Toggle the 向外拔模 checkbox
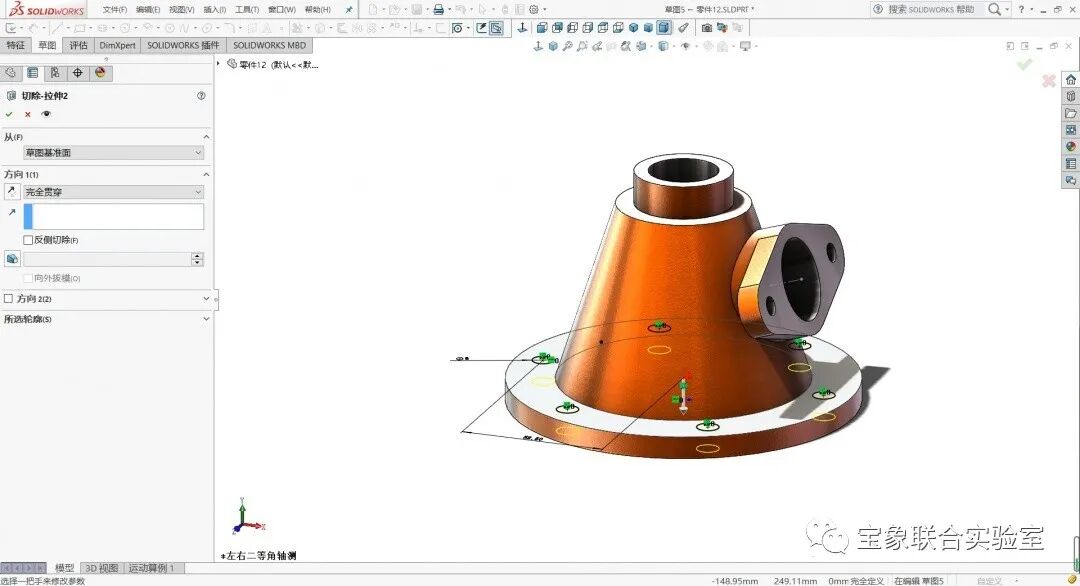Screen dimensions: 1080x586 point(28,278)
